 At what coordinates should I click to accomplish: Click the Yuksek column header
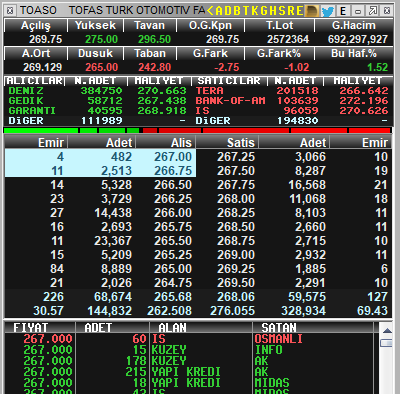tap(95, 25)
